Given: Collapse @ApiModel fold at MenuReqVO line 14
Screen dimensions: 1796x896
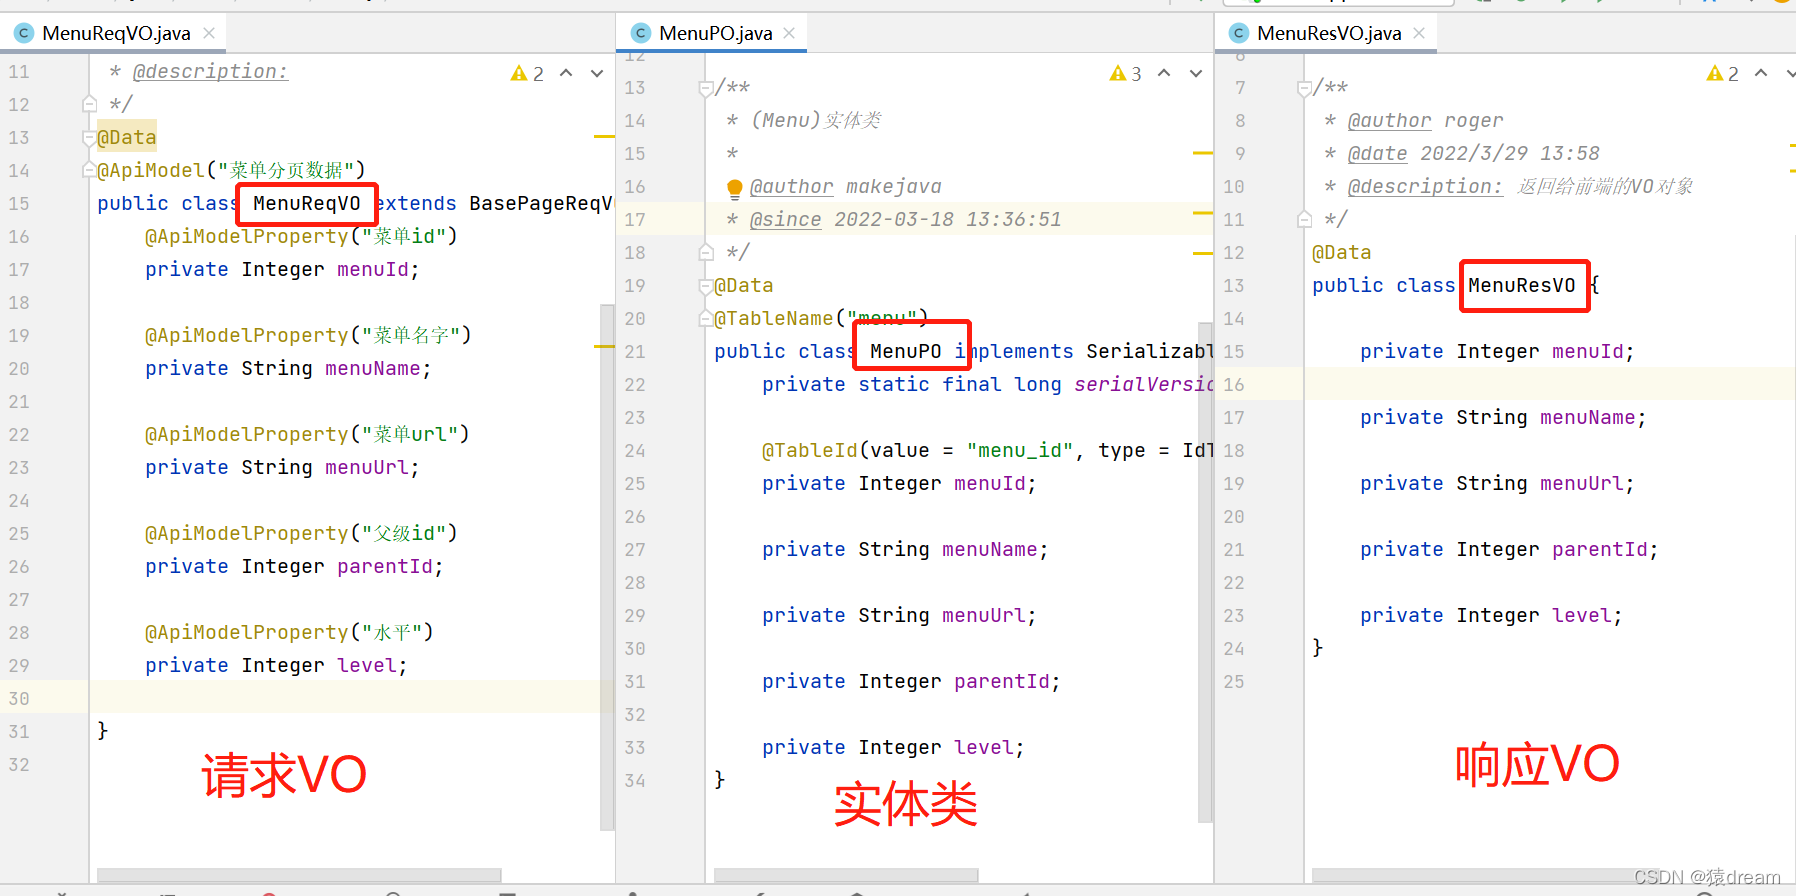Looking at the screenshot, I should pyautogui.click(x=89, y=170).
